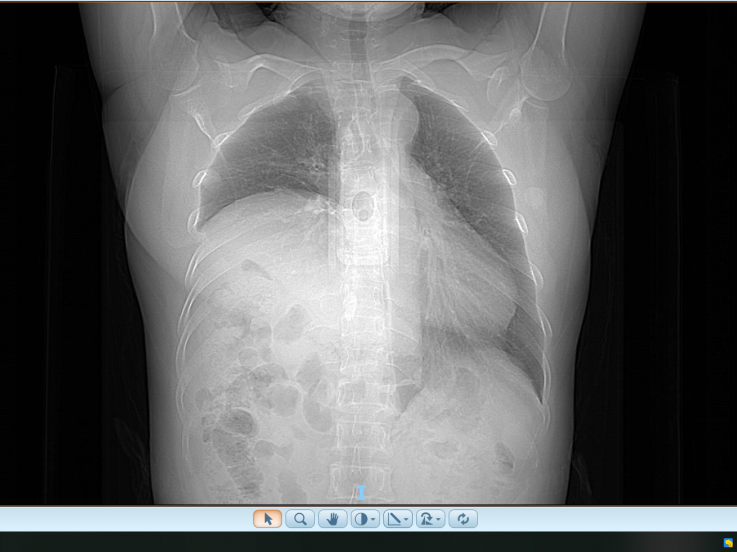The image size is (737, 552).
Task: Open the yellow-and-blue icon in the bottom corner
Action: 728,543
